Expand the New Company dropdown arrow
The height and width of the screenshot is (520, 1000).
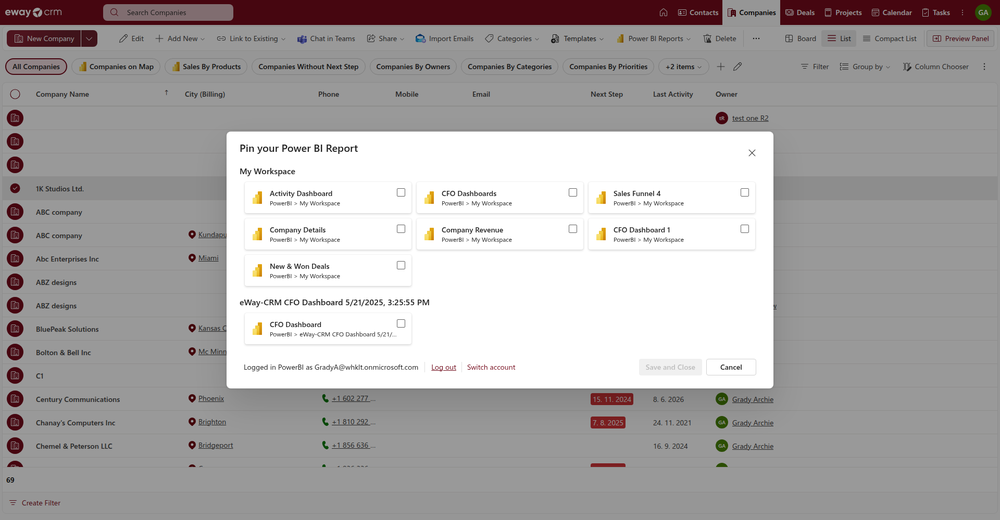(89, 38)
